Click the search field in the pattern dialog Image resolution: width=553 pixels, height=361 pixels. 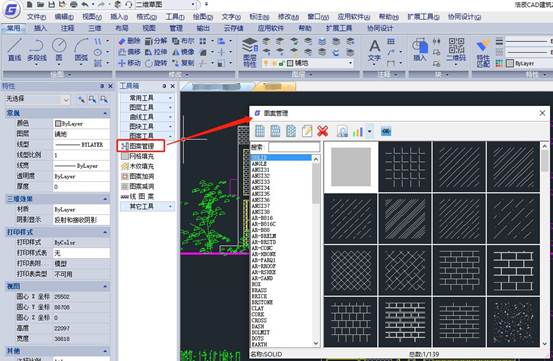294,147
